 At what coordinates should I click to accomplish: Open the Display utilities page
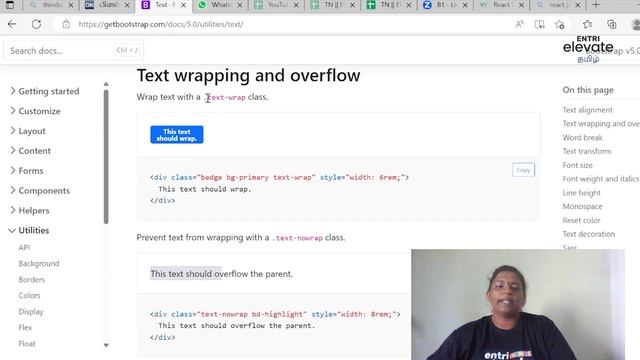[31, 311]
